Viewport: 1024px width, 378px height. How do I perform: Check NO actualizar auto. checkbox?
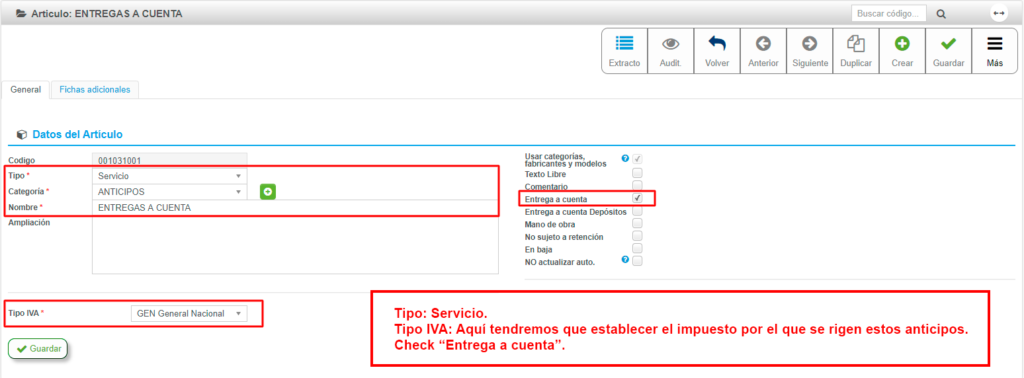637,260
